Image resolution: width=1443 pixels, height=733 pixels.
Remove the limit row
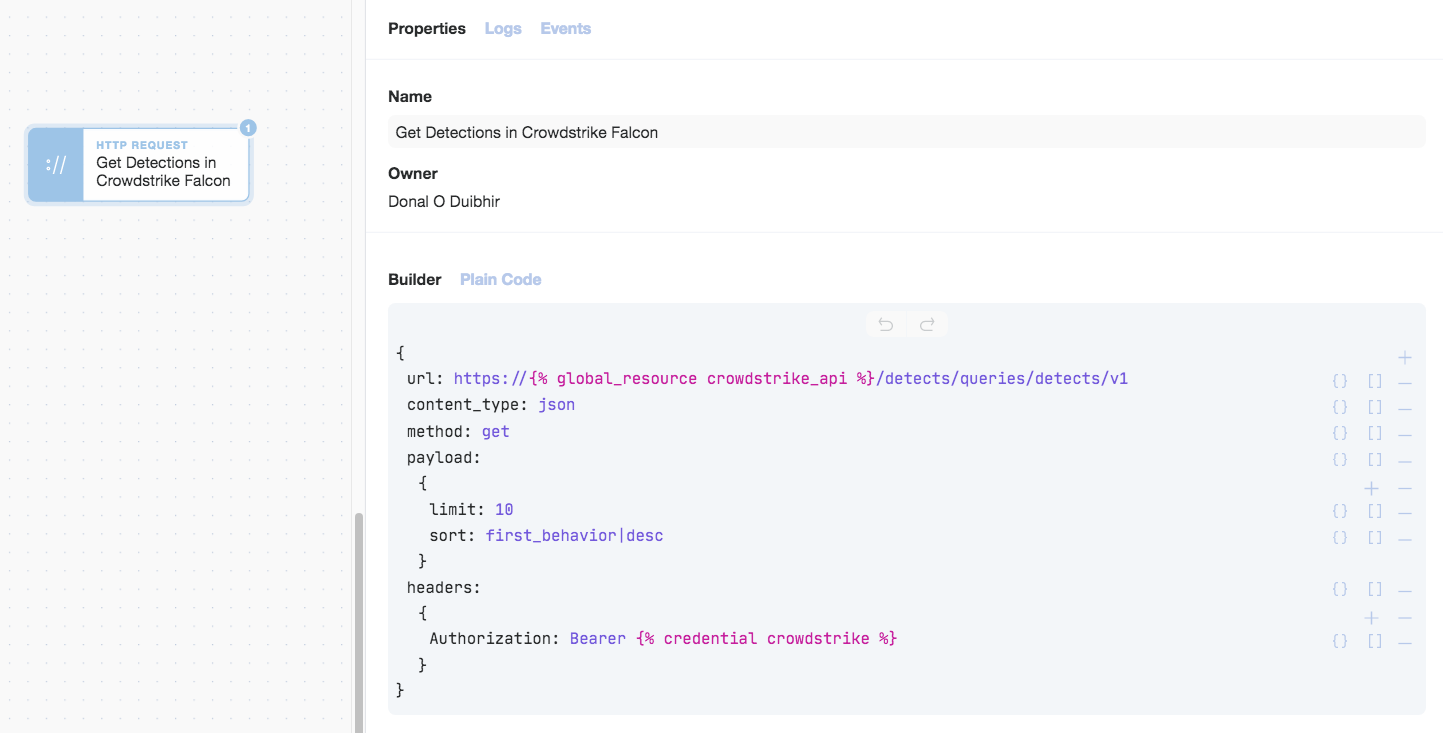coord(1405,512)
